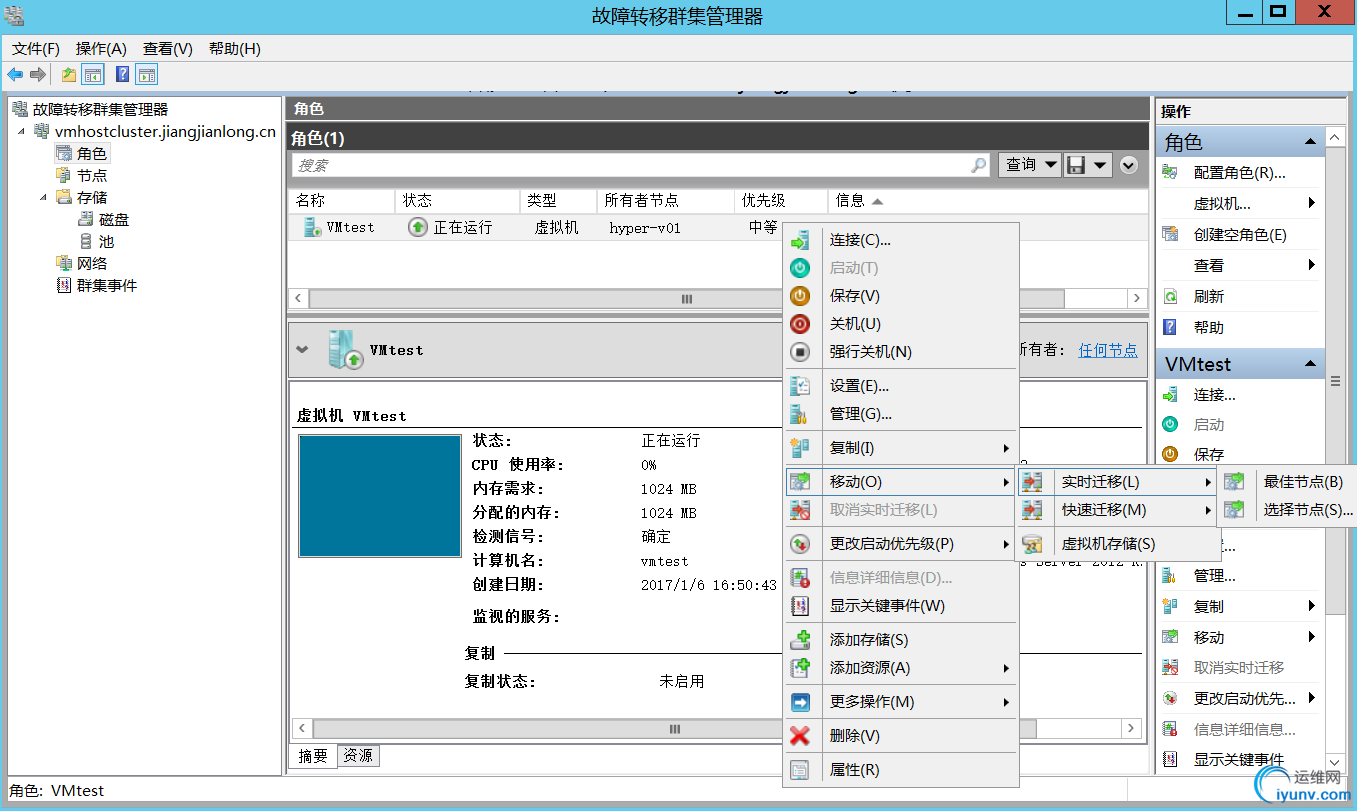
Task: Switch to the 资源 tab
Action: 358,756
